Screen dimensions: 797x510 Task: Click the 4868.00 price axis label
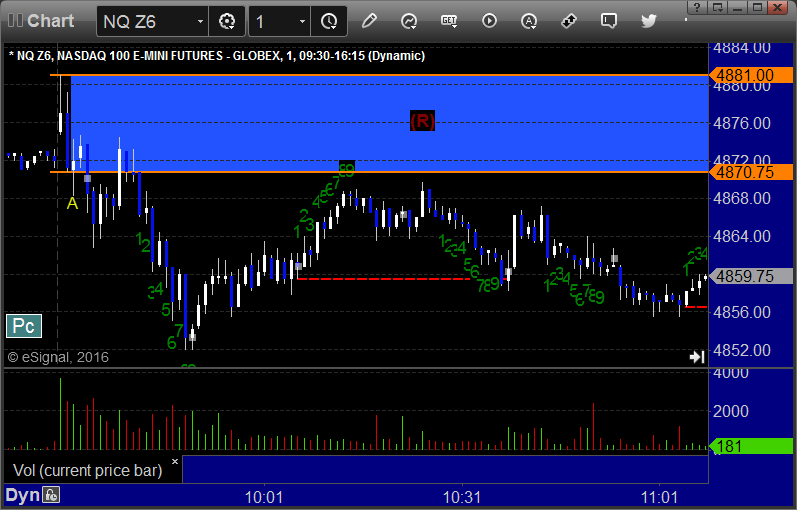[x=742, y=198]
